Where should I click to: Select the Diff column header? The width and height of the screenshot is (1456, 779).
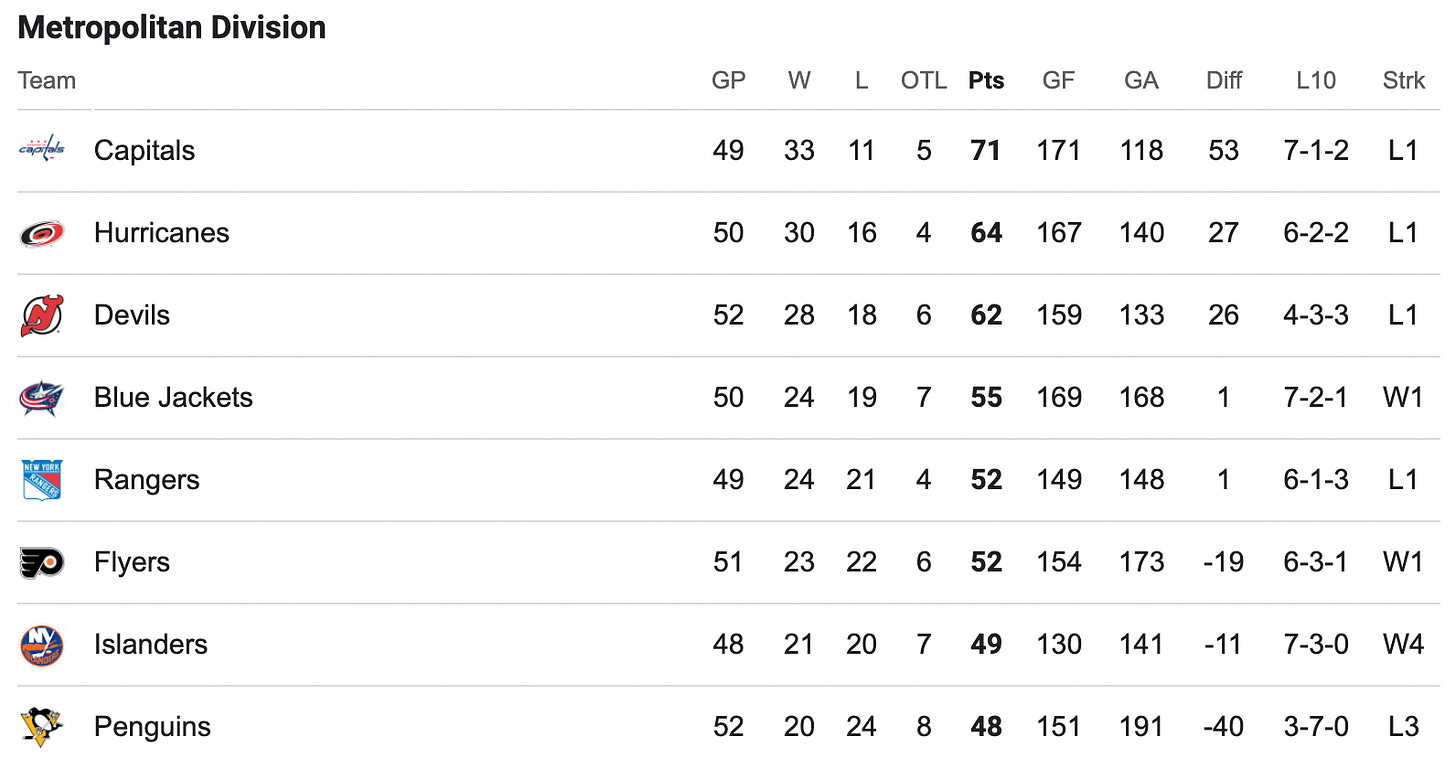(x=1223, y=81)
